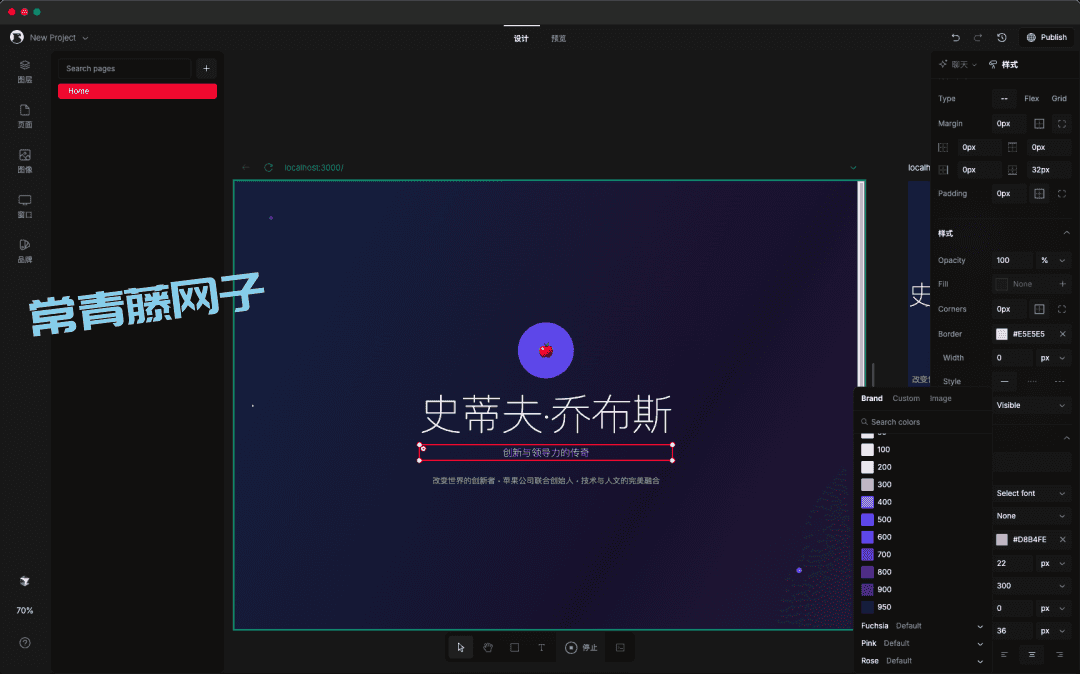Screen dimensions: 1080x674
Task: Open the opacity unit % dropdown
Action: coord(1053,260)
